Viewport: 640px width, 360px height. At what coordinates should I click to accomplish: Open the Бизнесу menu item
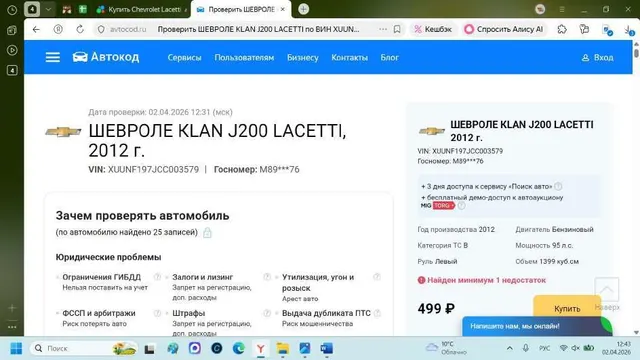click(302, 58)
